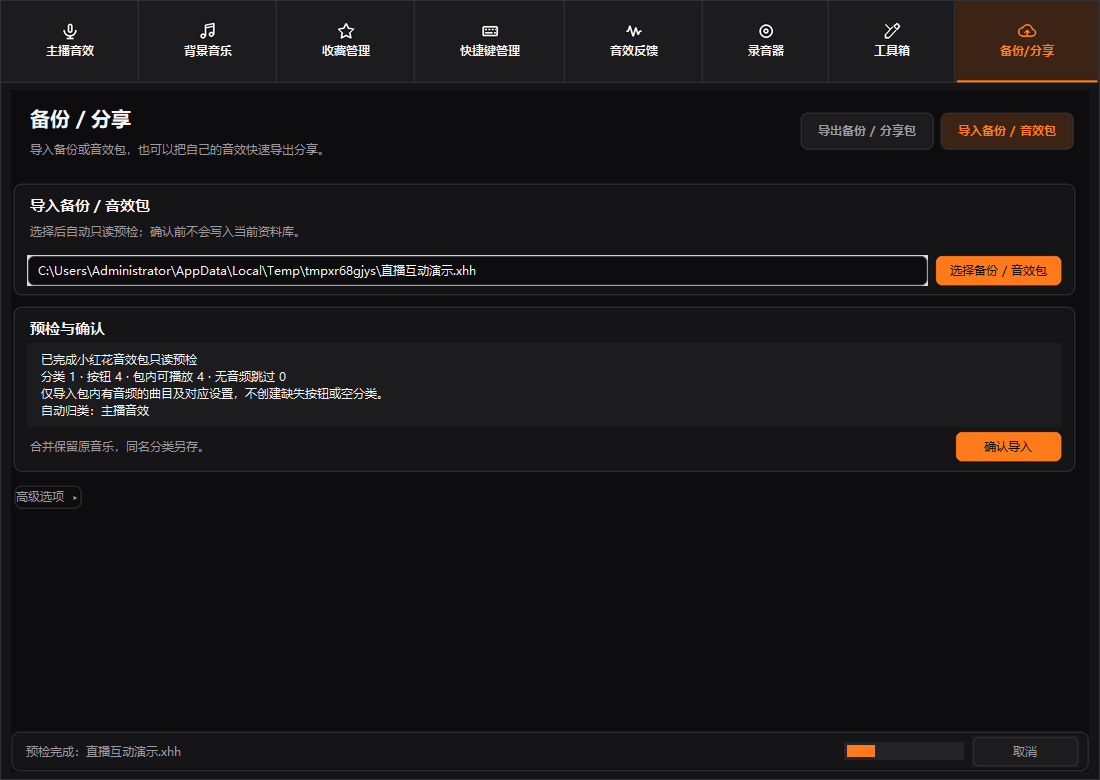Expand the 高级选项 section
Image resolution: width=1100 pixels, height=780 pixels.
click(x=48, y=497)
